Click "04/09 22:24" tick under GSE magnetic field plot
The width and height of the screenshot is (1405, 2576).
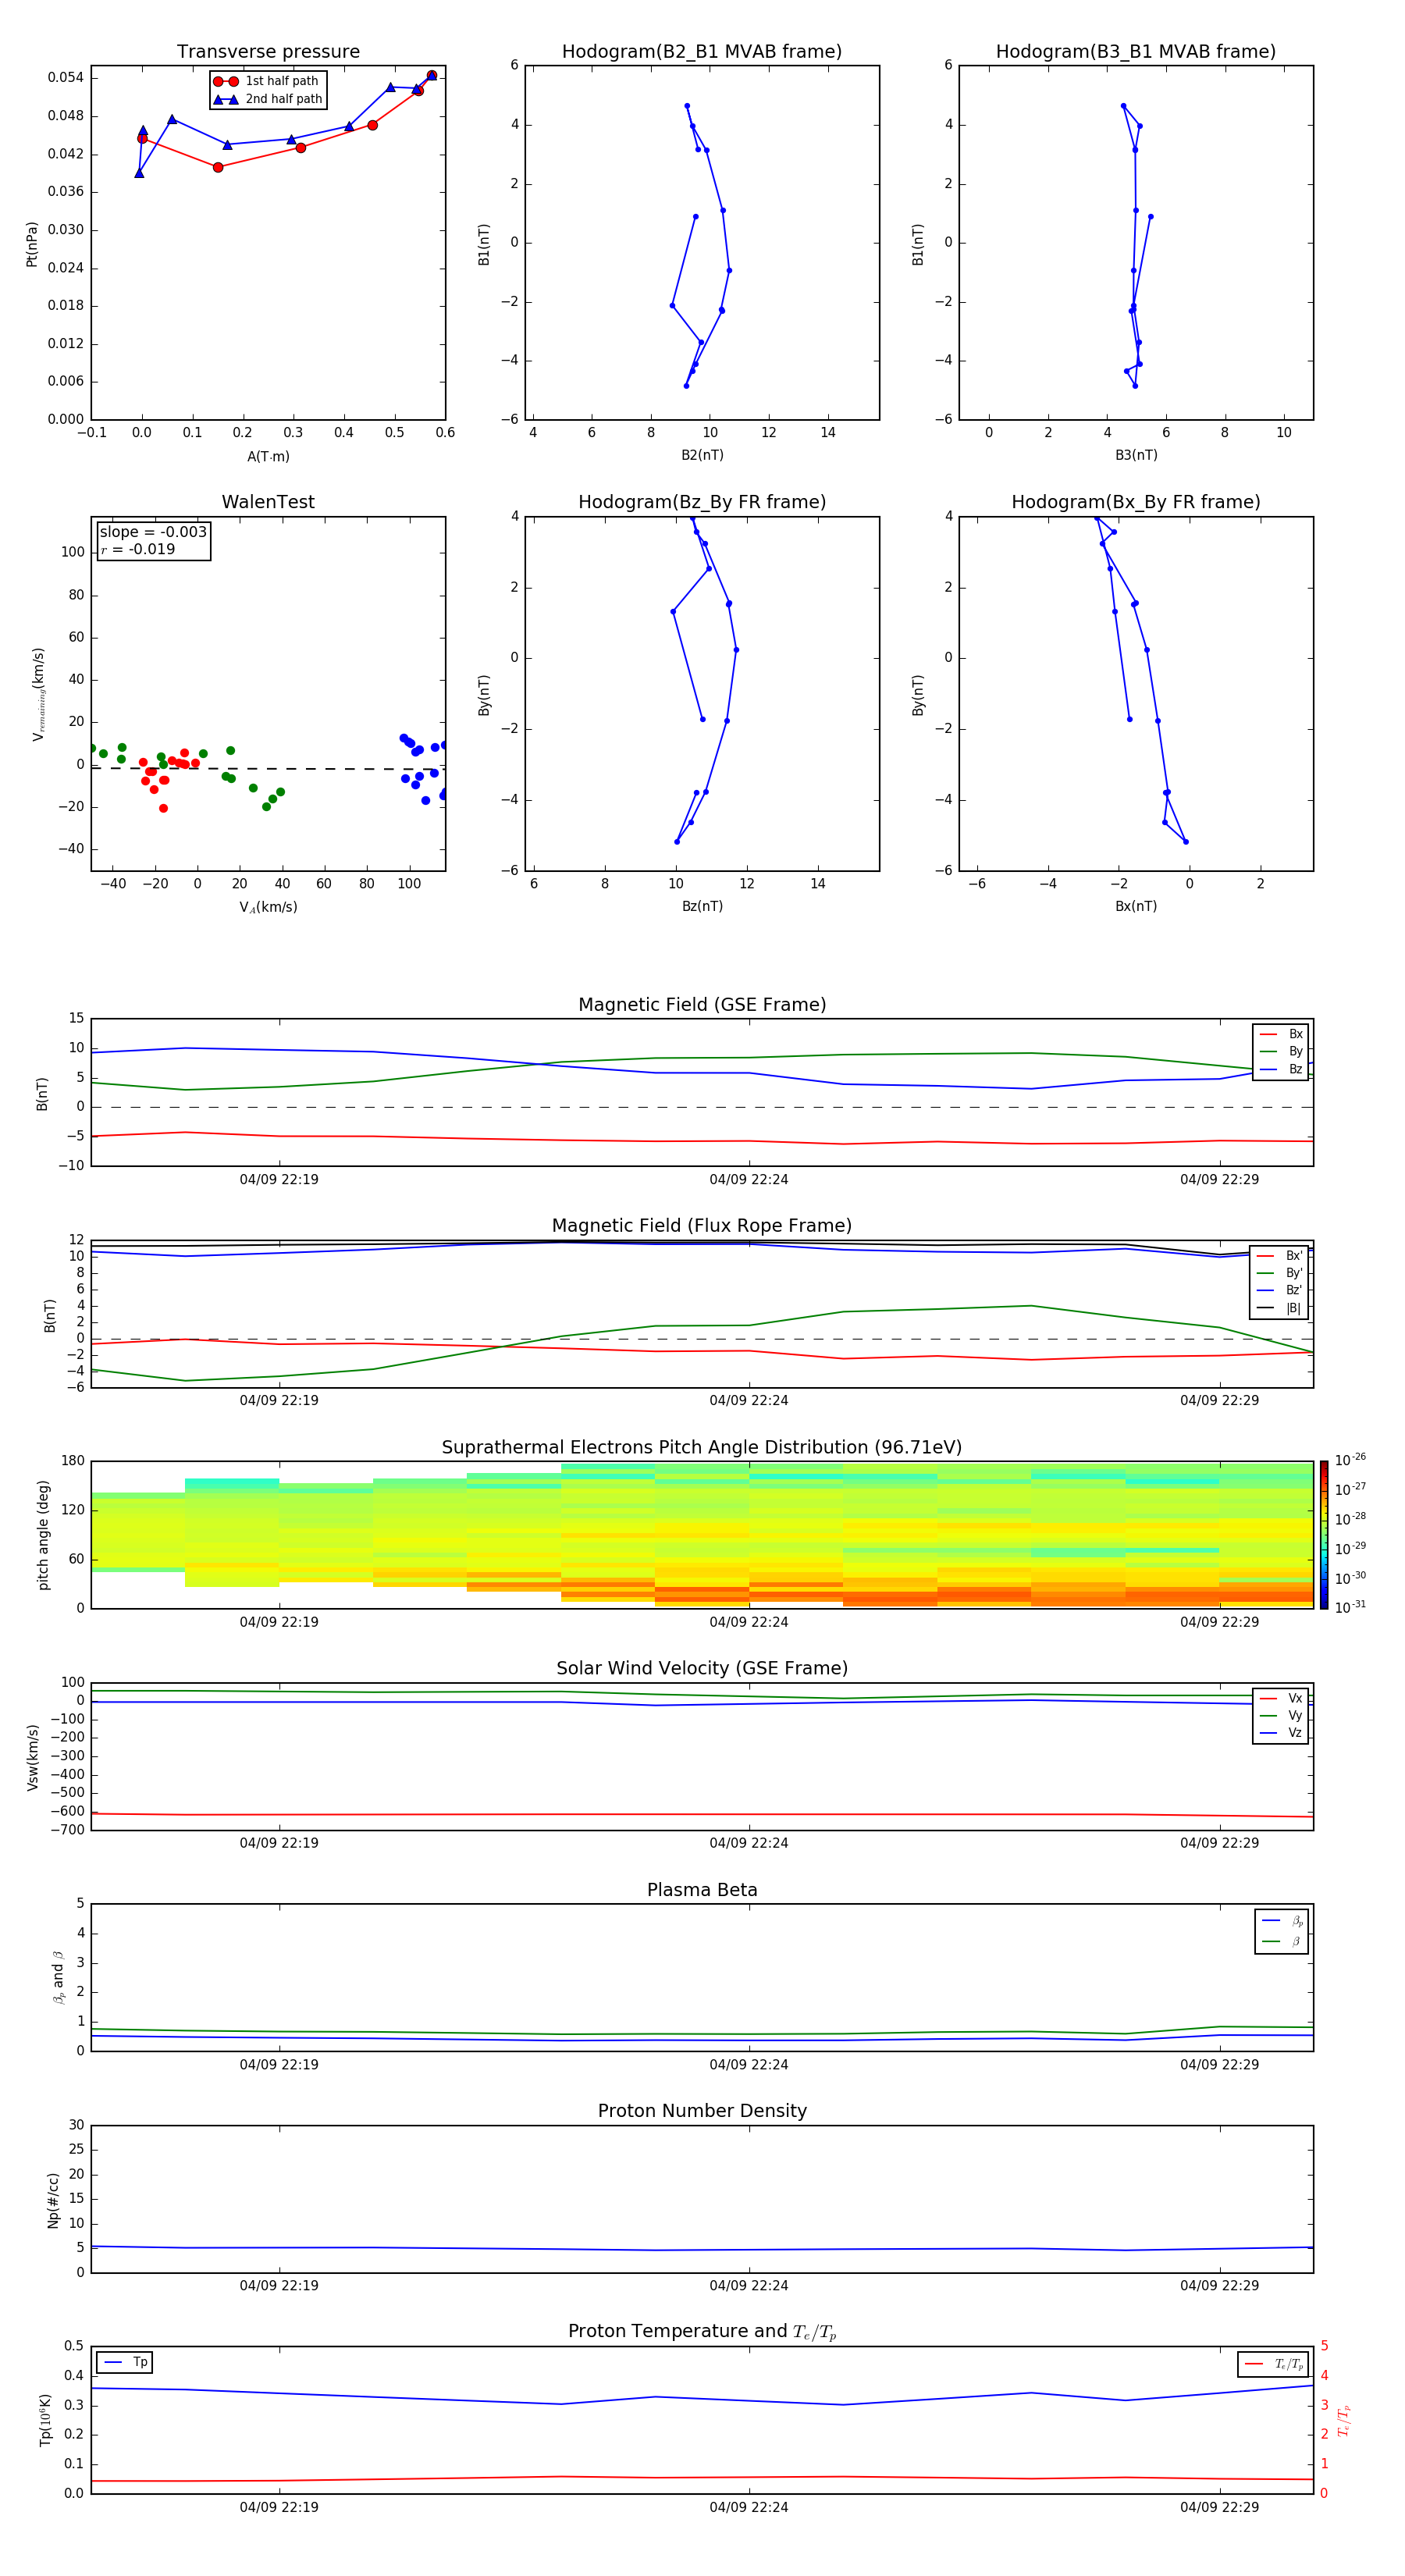[x=749, y=1180]
